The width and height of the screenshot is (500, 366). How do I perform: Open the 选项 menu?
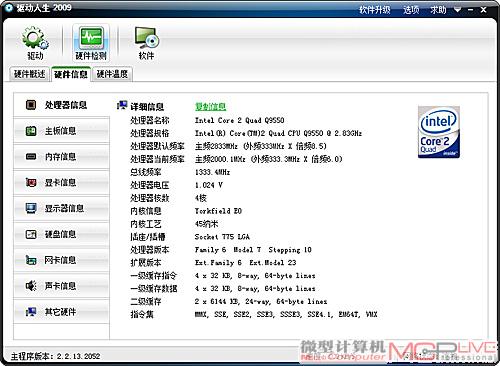[x=411, y=10]
